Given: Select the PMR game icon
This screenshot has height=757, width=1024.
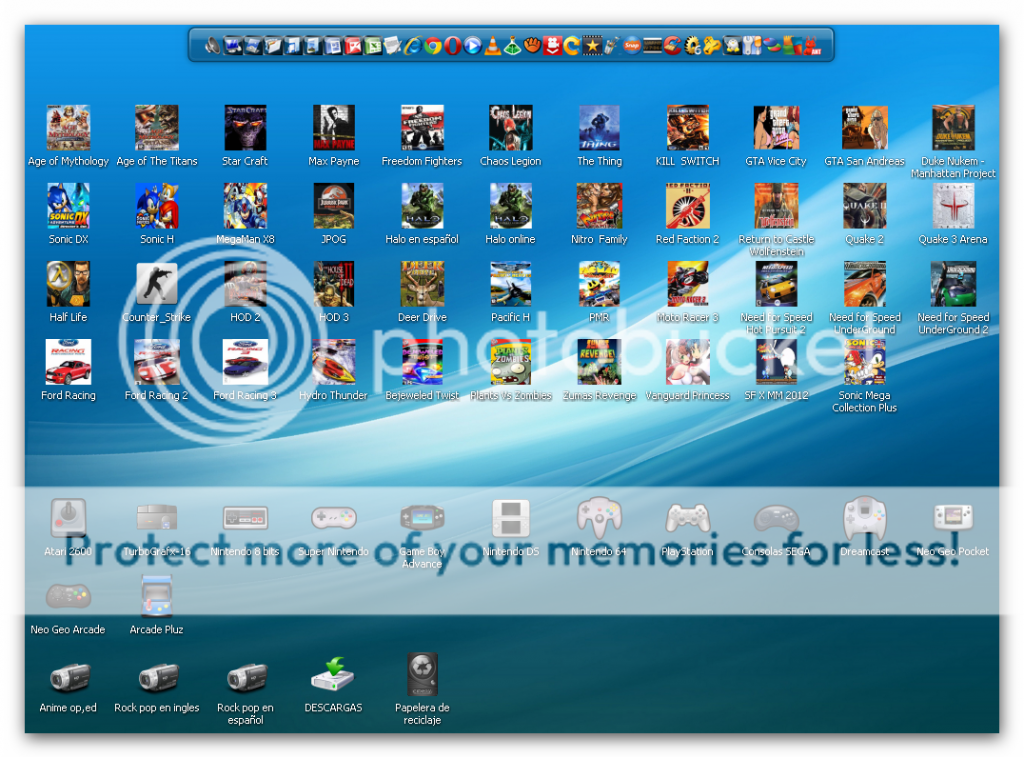Looking at the screenshot, I should pyautogui.click(x=600, y=284).
